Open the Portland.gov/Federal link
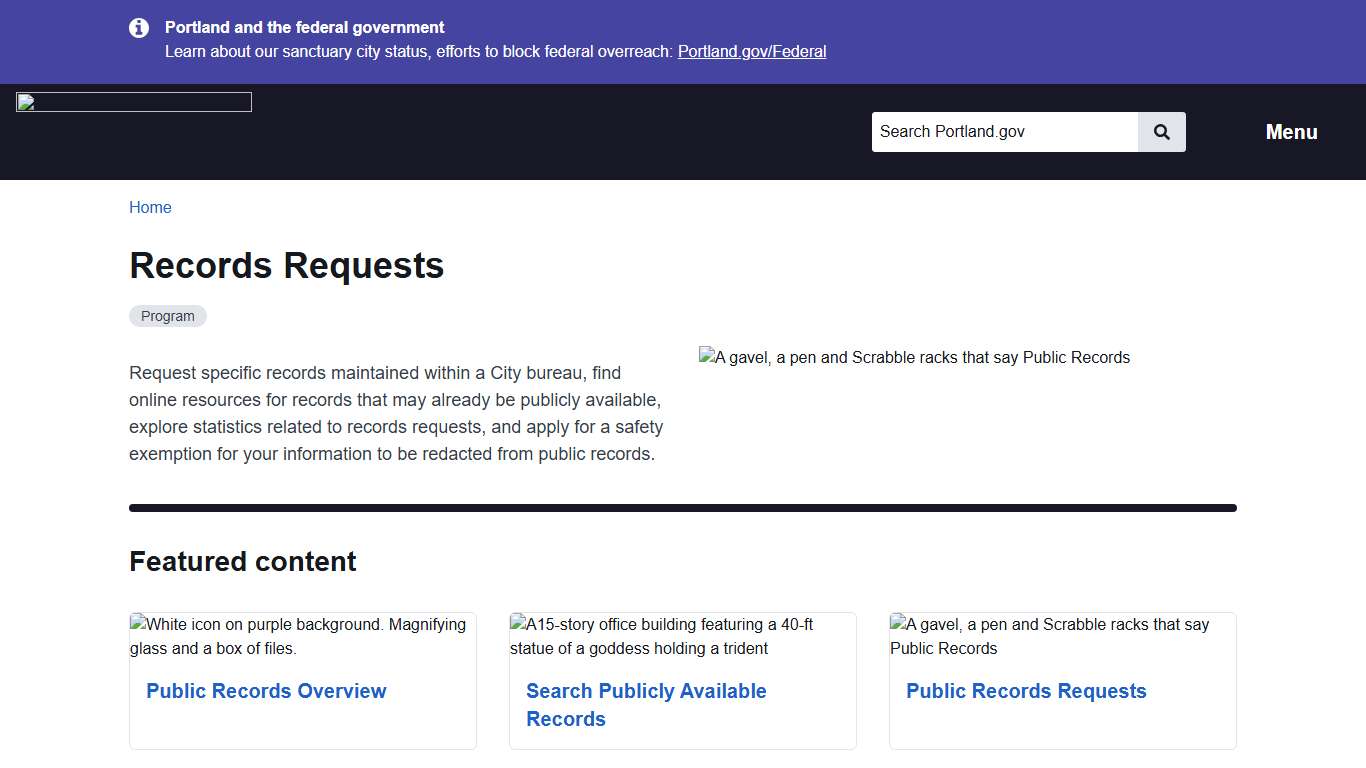Image resolution: width=1366 pixels, height=768 pixels. pyautogui.click(x=752, y=51)
